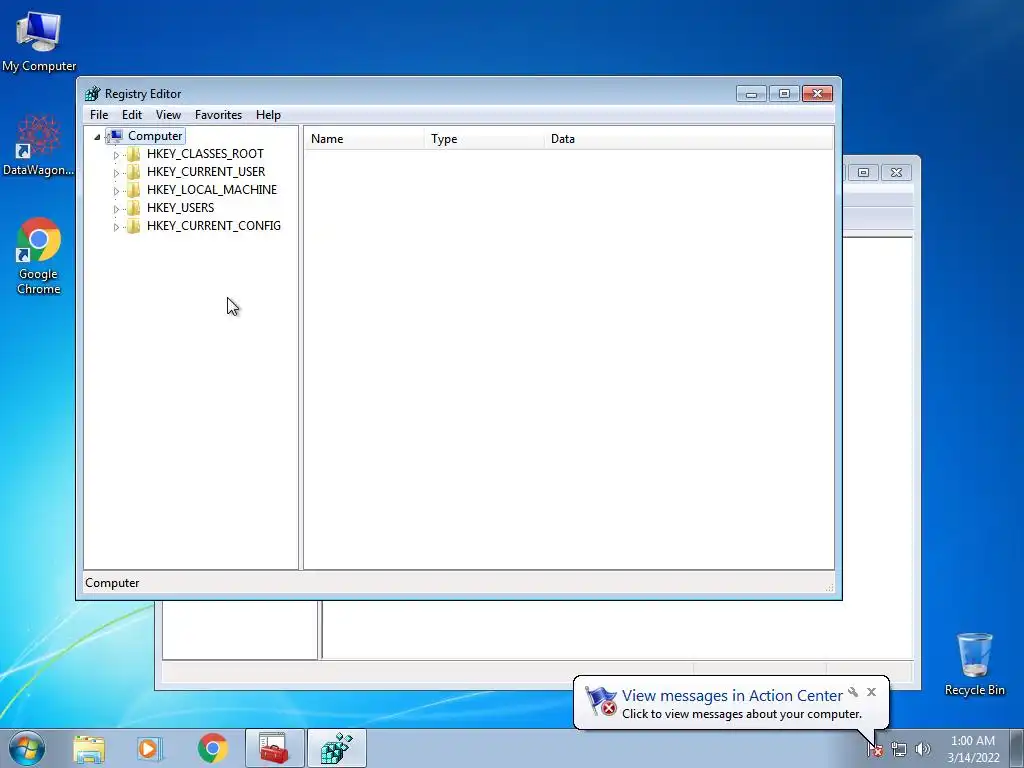Click the taskbar clock showing 1:00 AM

[973, 749]
